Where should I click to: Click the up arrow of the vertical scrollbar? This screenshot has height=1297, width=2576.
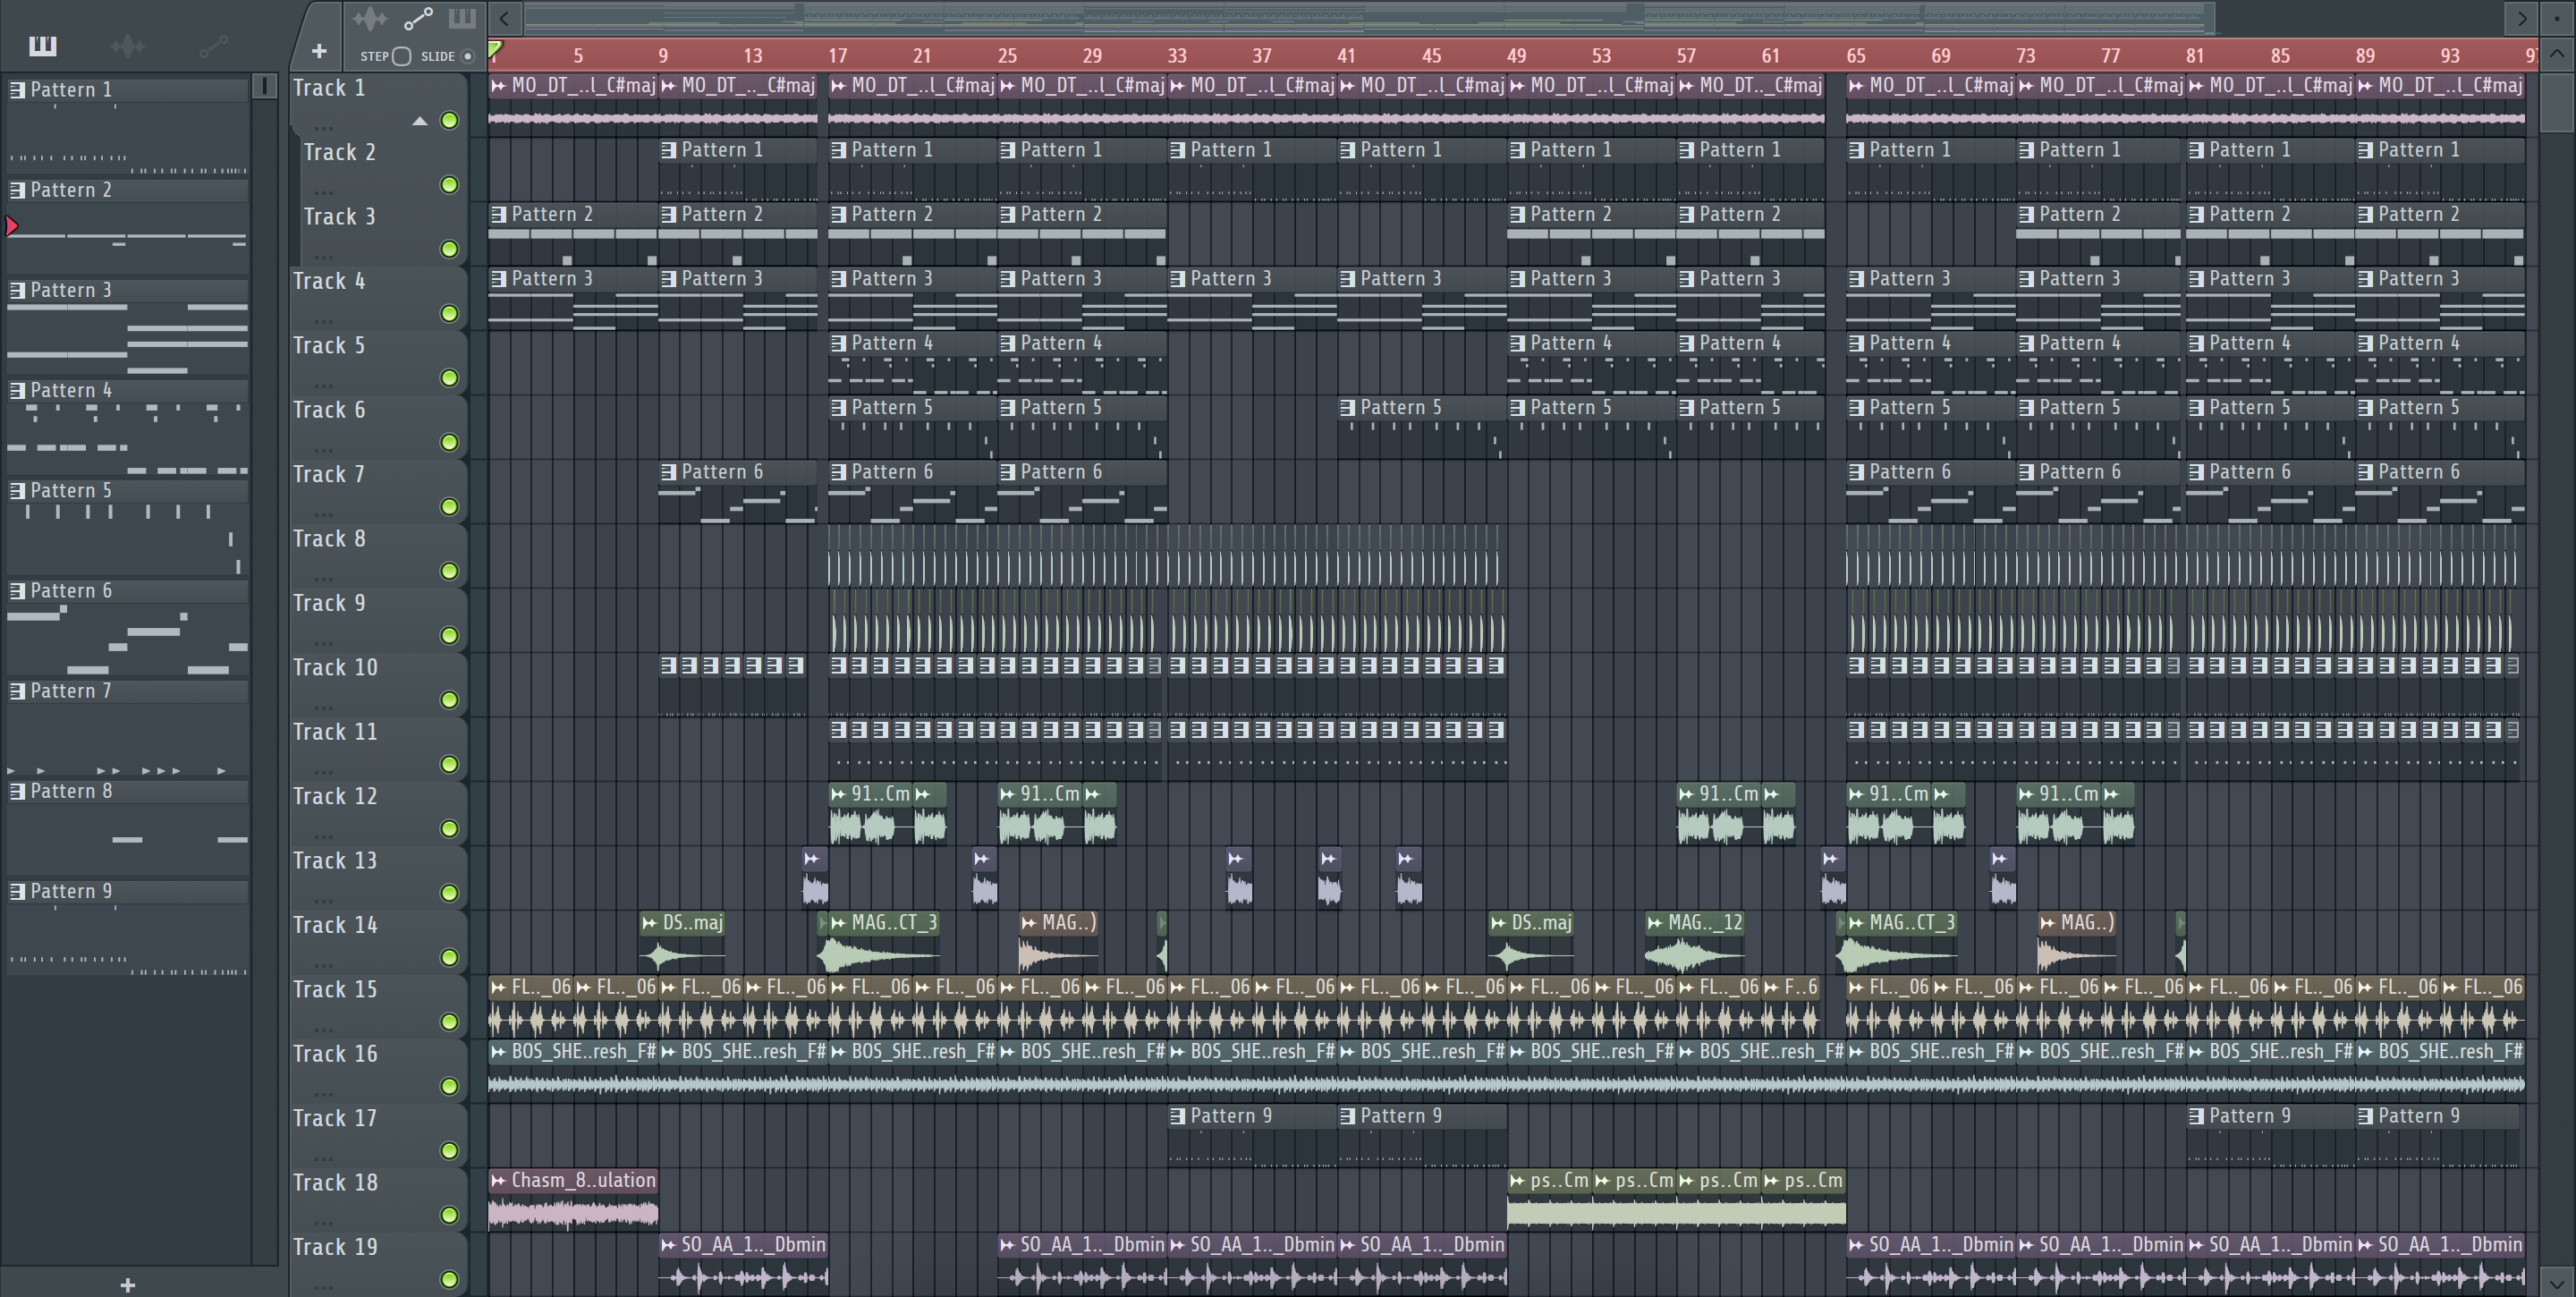2556,53
